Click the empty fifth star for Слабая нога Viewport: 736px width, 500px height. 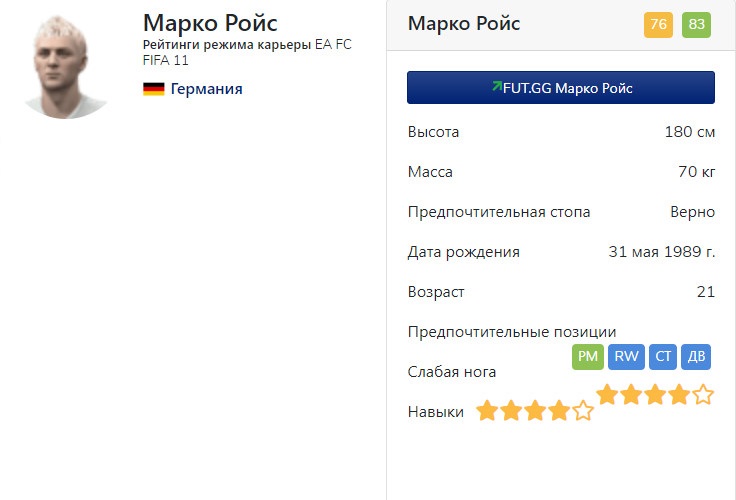pos(703,394)
